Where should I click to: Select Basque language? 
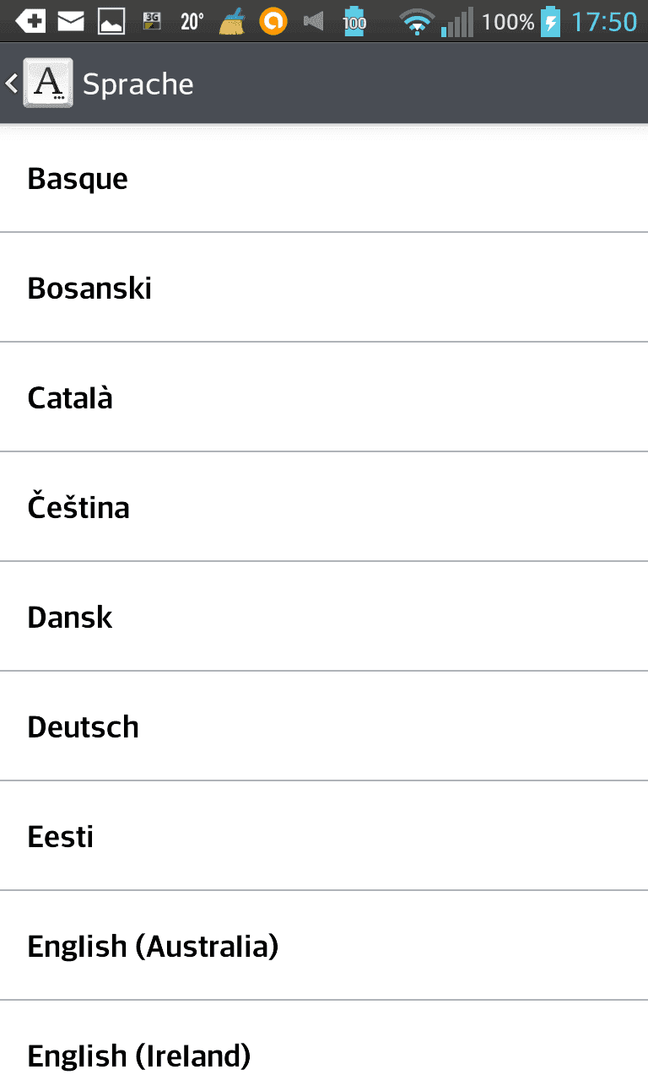pos(324,179)
